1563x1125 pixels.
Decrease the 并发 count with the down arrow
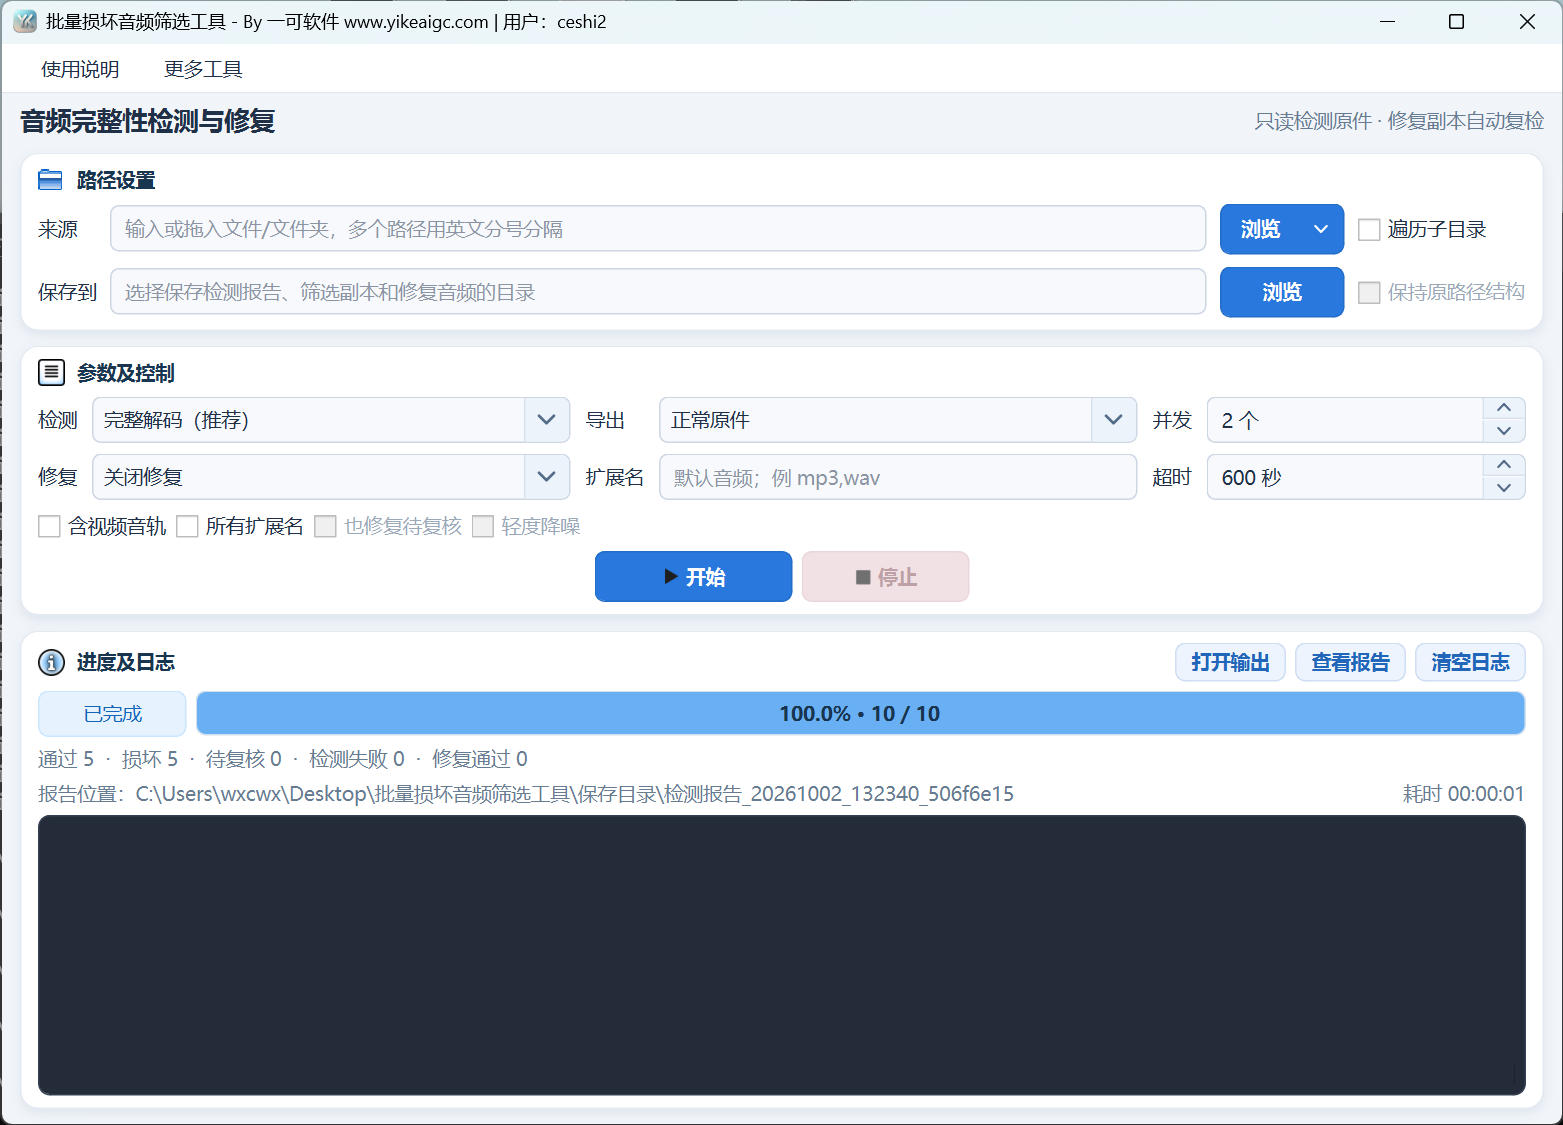pyautogui.click(x=1504, y=431)
